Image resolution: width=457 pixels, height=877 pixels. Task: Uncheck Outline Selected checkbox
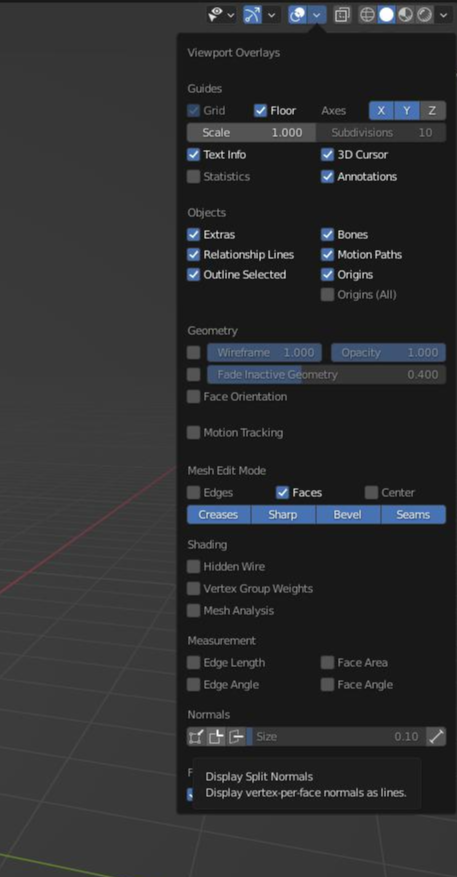(194, 275)
